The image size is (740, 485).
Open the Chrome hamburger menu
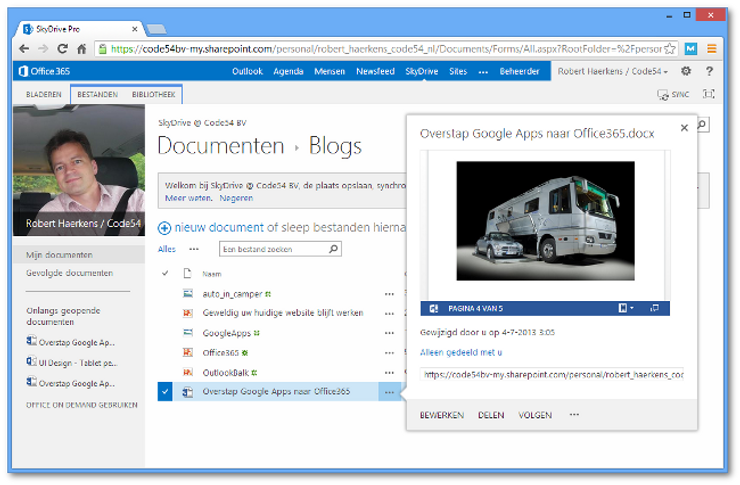click(x=712, y=49)
